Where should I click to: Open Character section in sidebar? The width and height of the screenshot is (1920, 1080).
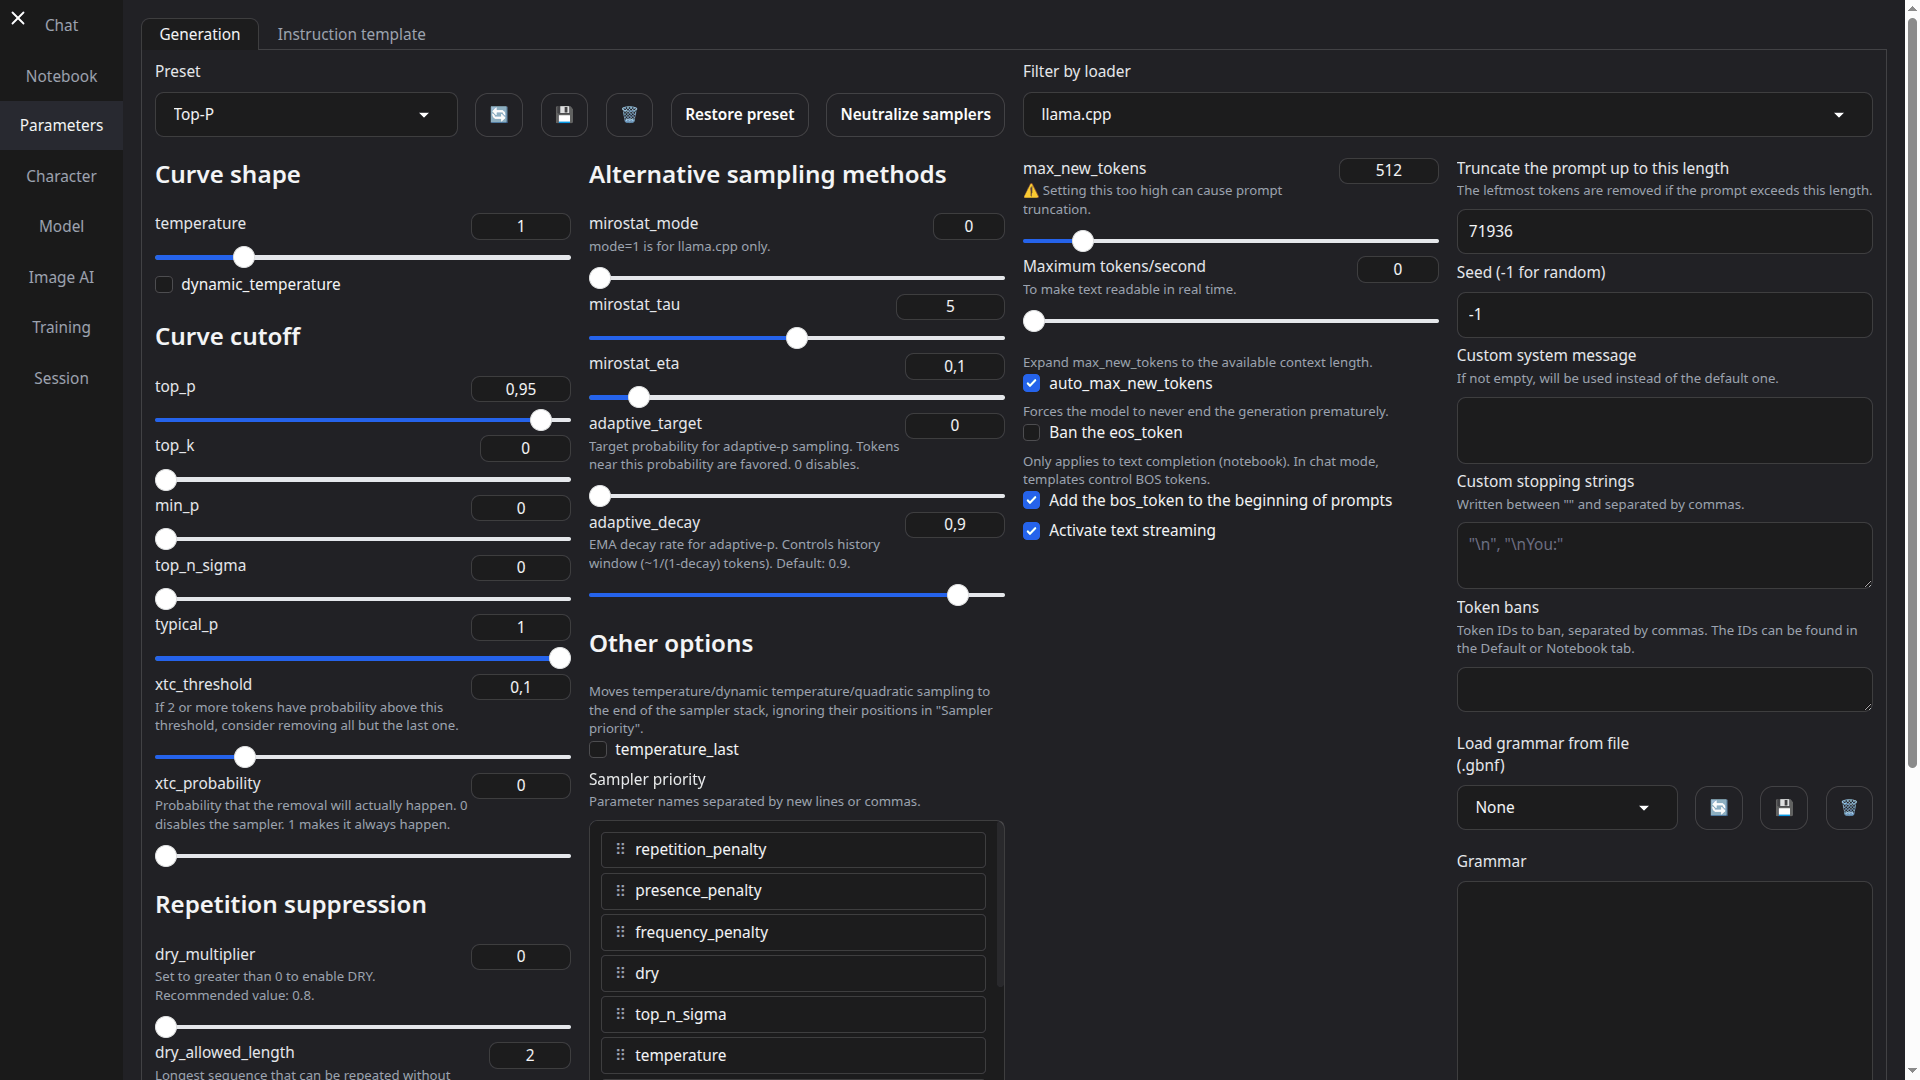[61, 176]
